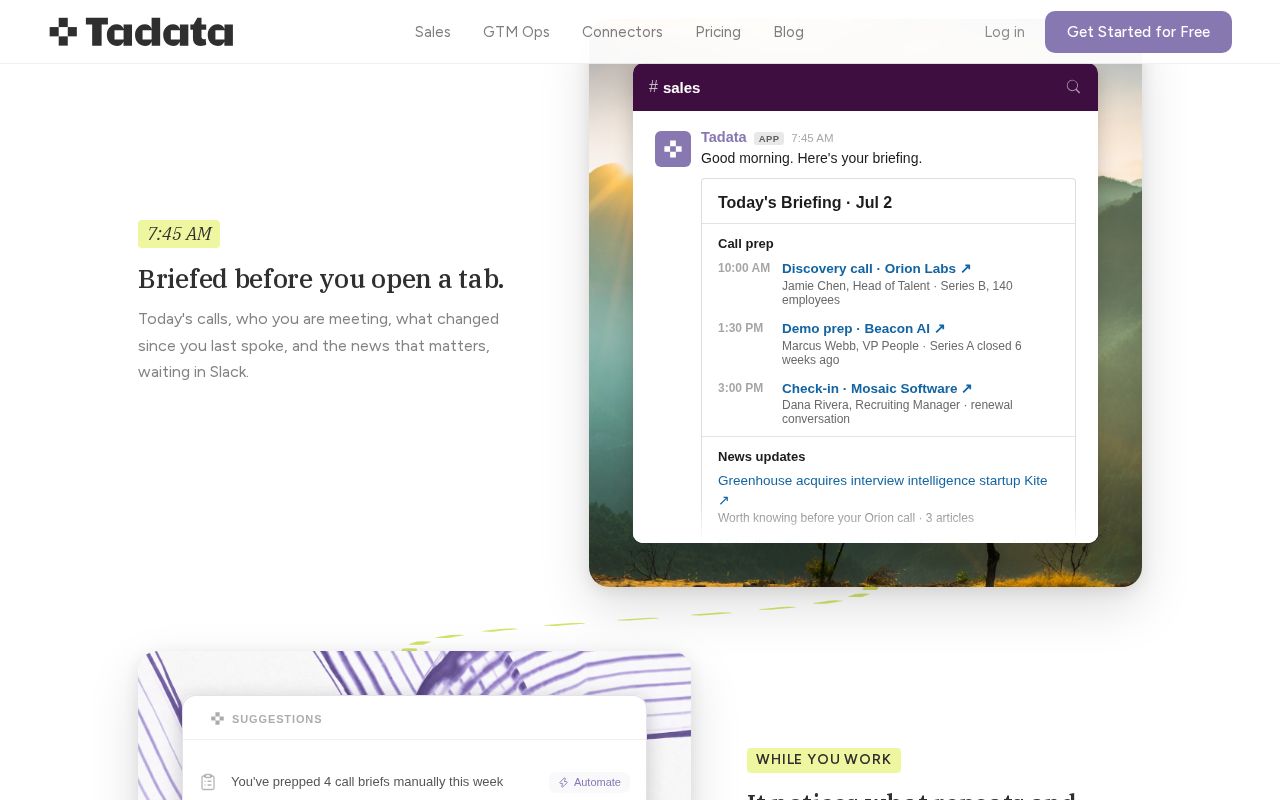Click the Call prep section heading
This screenshot has width=1280, height=800.
click(746, 243)
